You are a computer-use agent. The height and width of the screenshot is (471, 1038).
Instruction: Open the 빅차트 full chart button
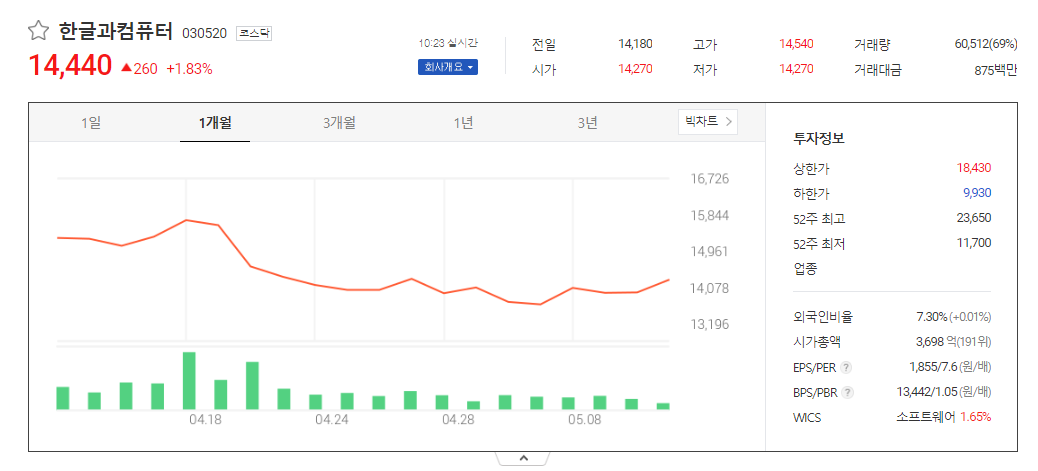point(708,122)
